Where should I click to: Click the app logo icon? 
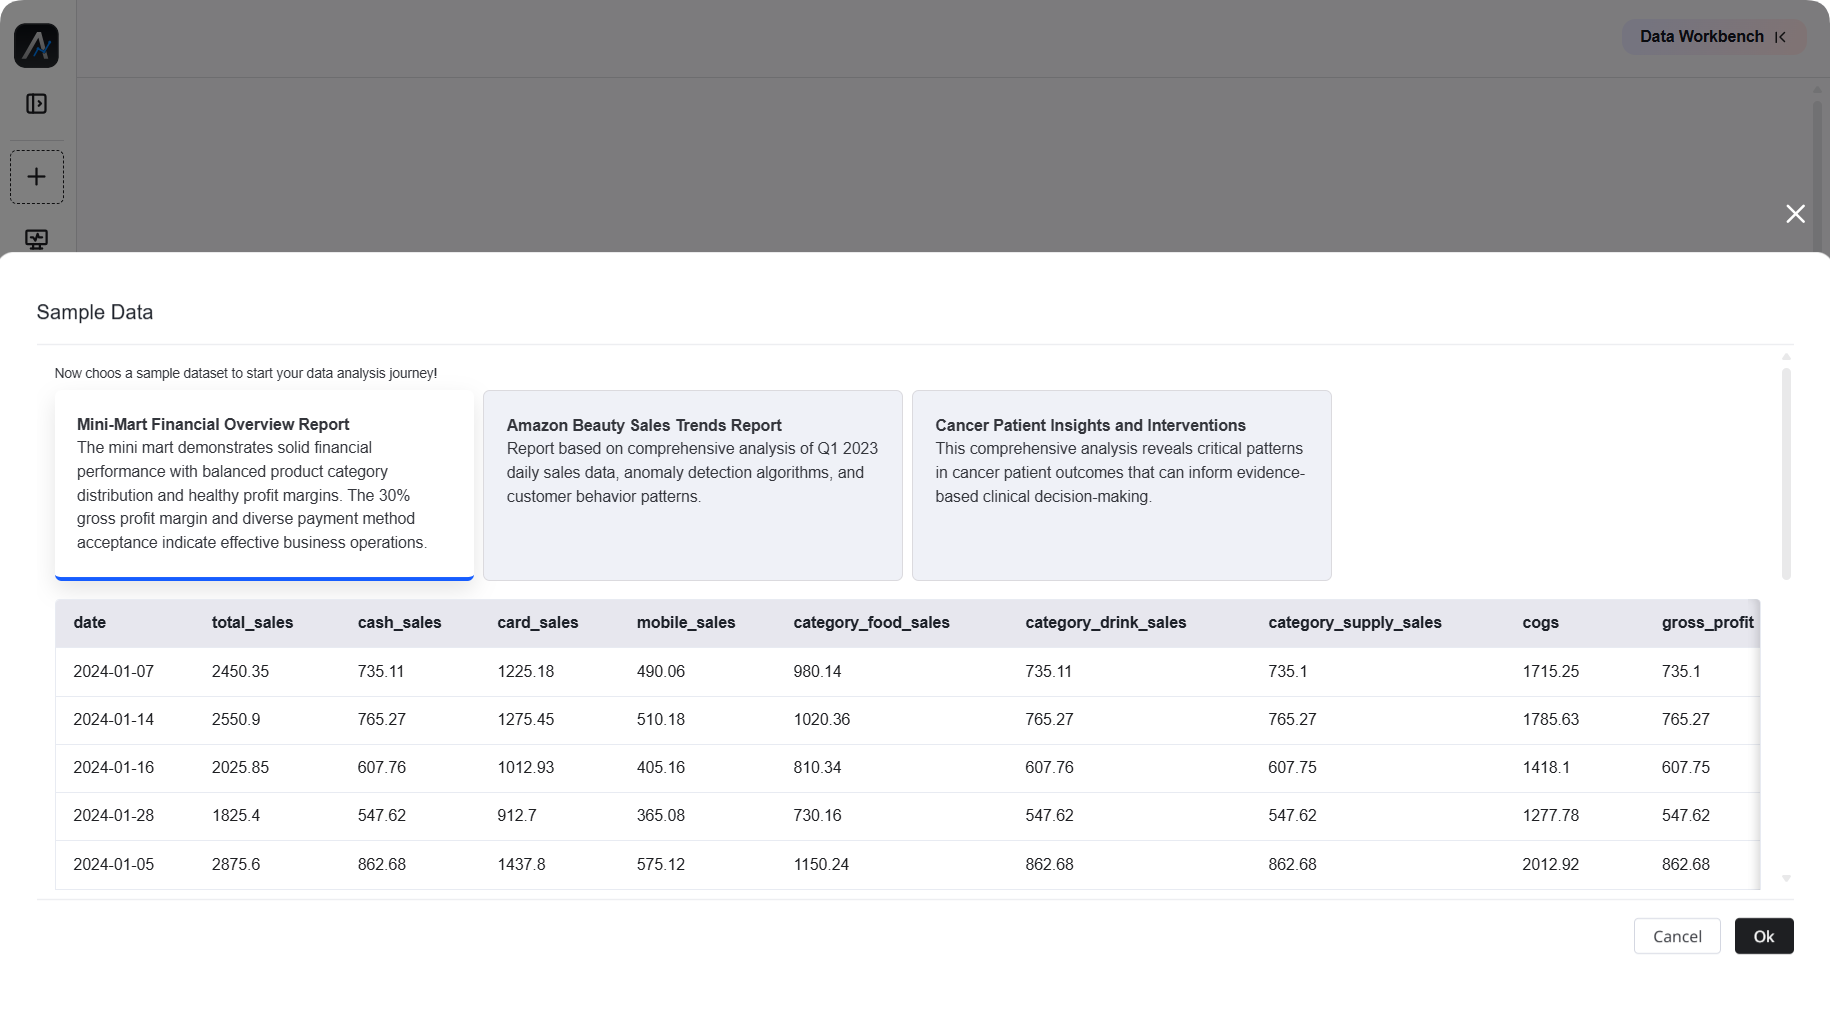tap(36, 46)
